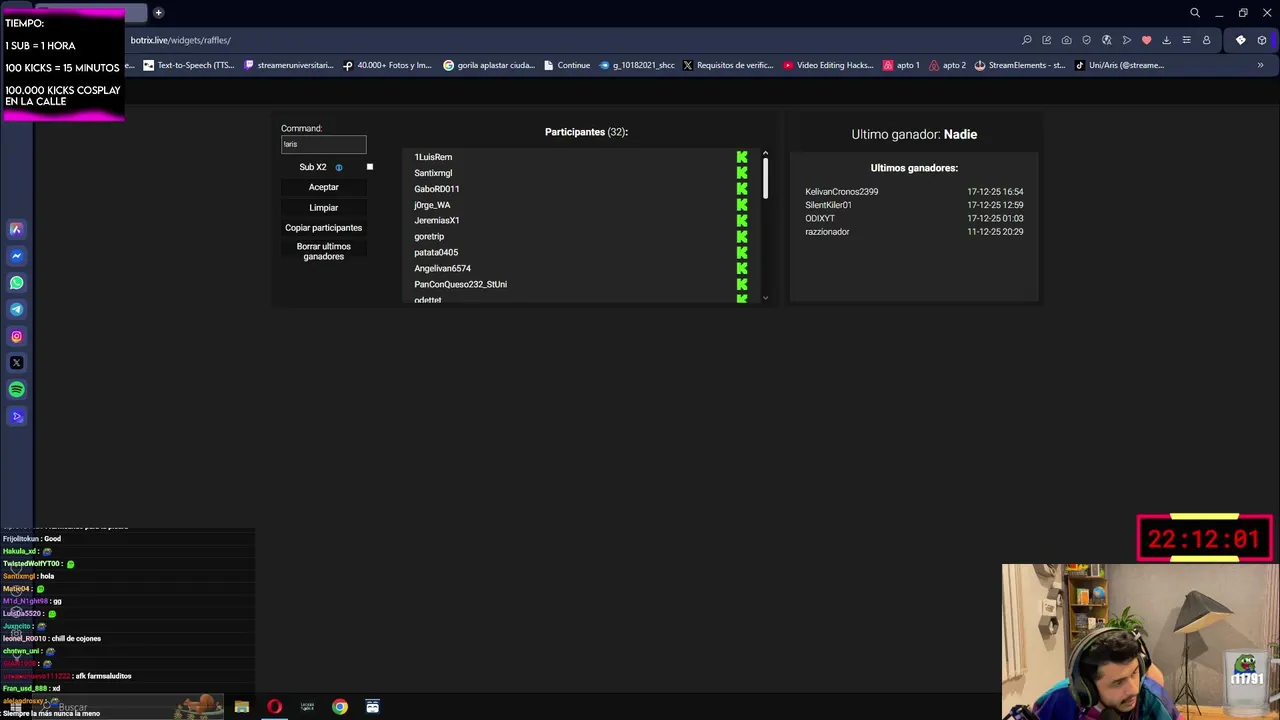1280x720 pixels.
Task: Open the Uni/Aris TikTok bookmark
Action: coord(1120,65)
